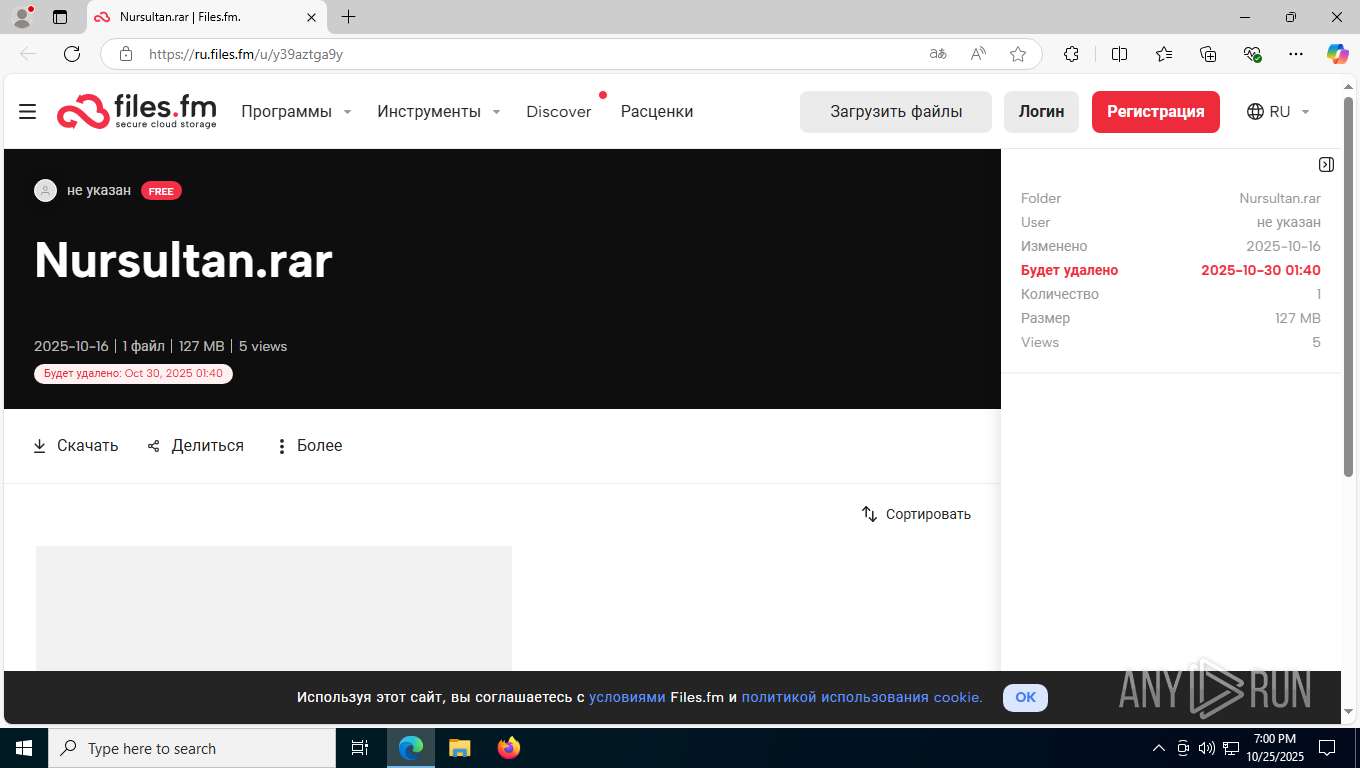Viewport: 1360px width, 768px height.
Task: Open Task View on taskbar
Action: [360, 748]
